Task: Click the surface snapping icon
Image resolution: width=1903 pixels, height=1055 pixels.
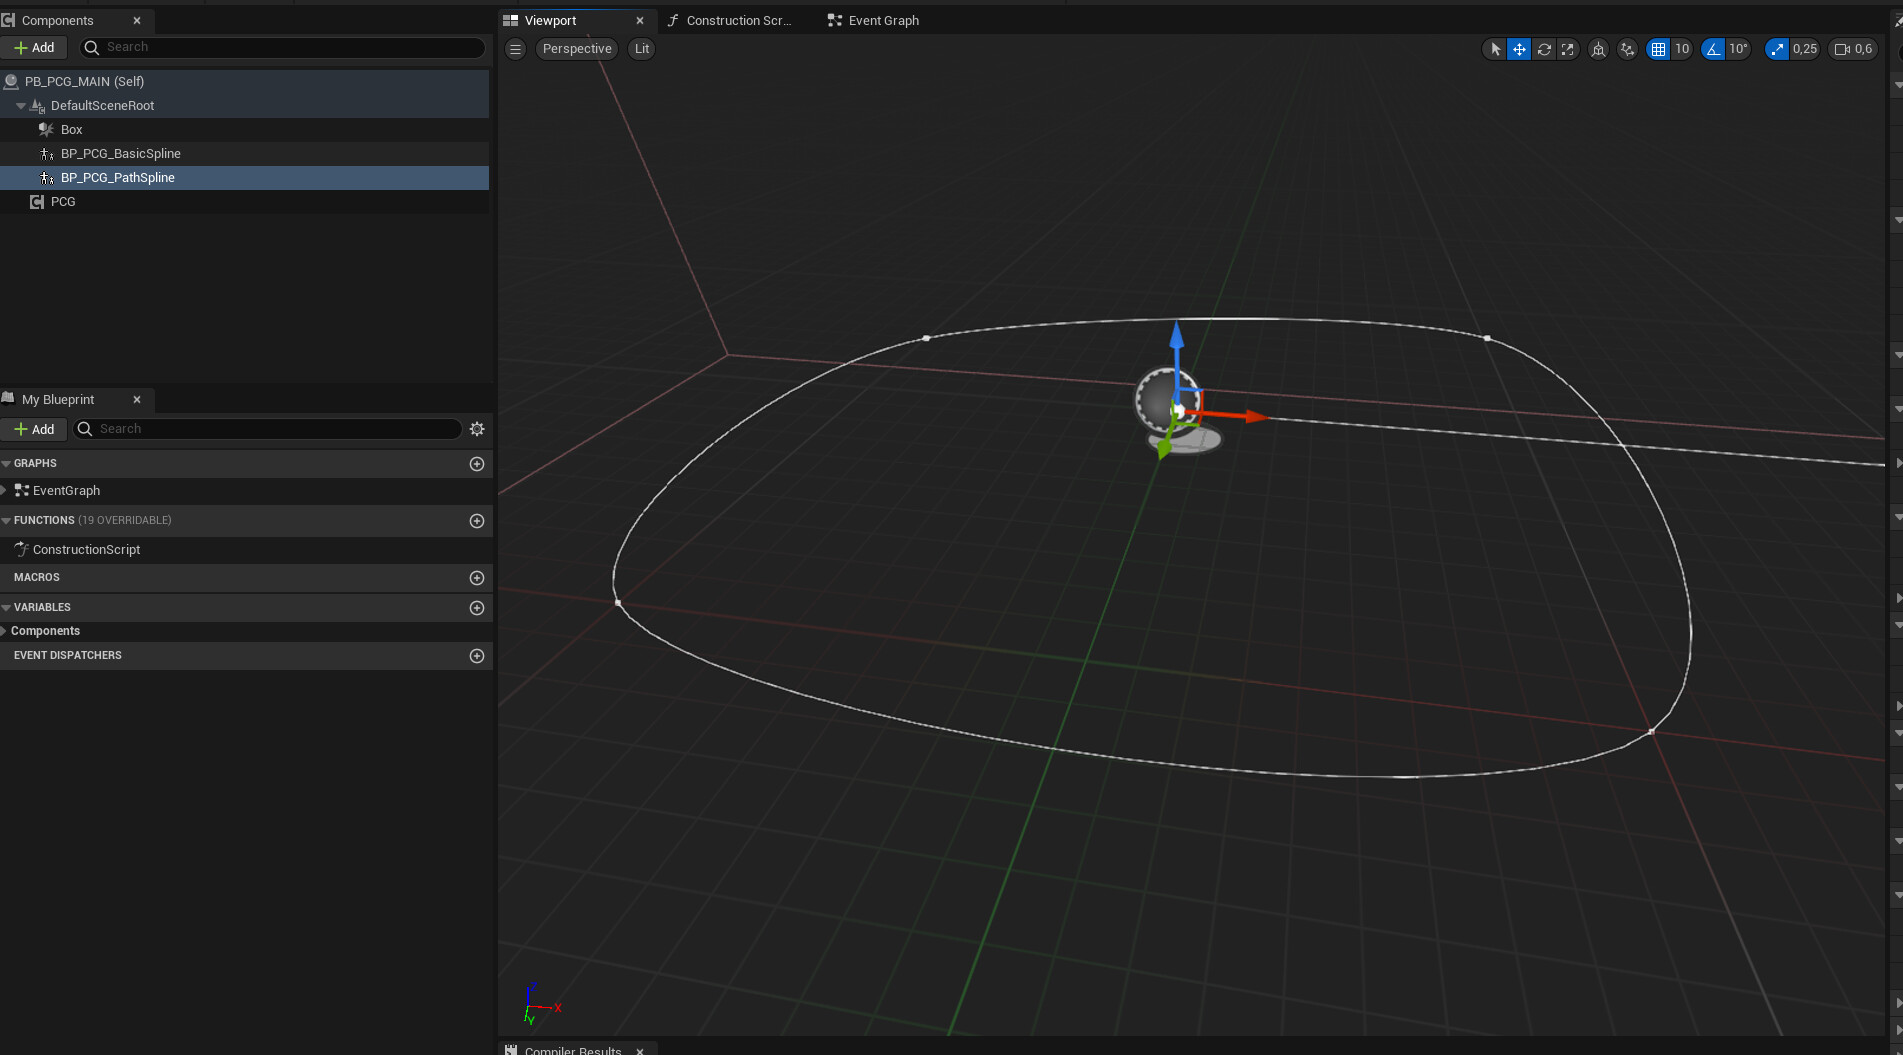Action: 1627,49
